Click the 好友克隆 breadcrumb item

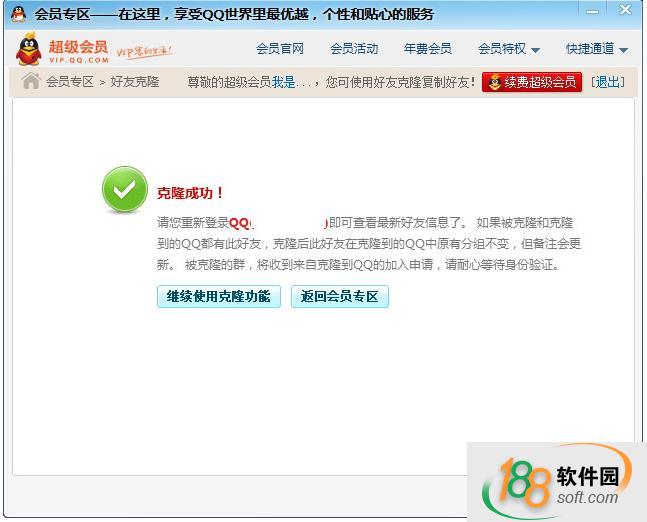135,82
